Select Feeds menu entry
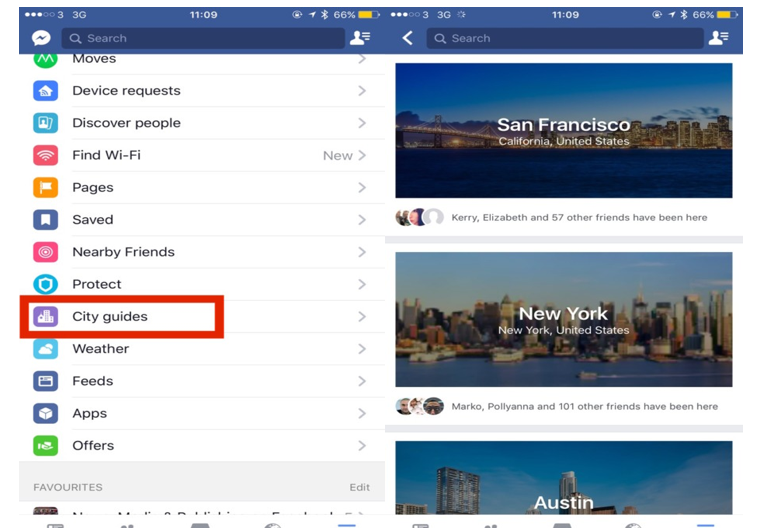765x528 pixels. (x=202, y=381)
